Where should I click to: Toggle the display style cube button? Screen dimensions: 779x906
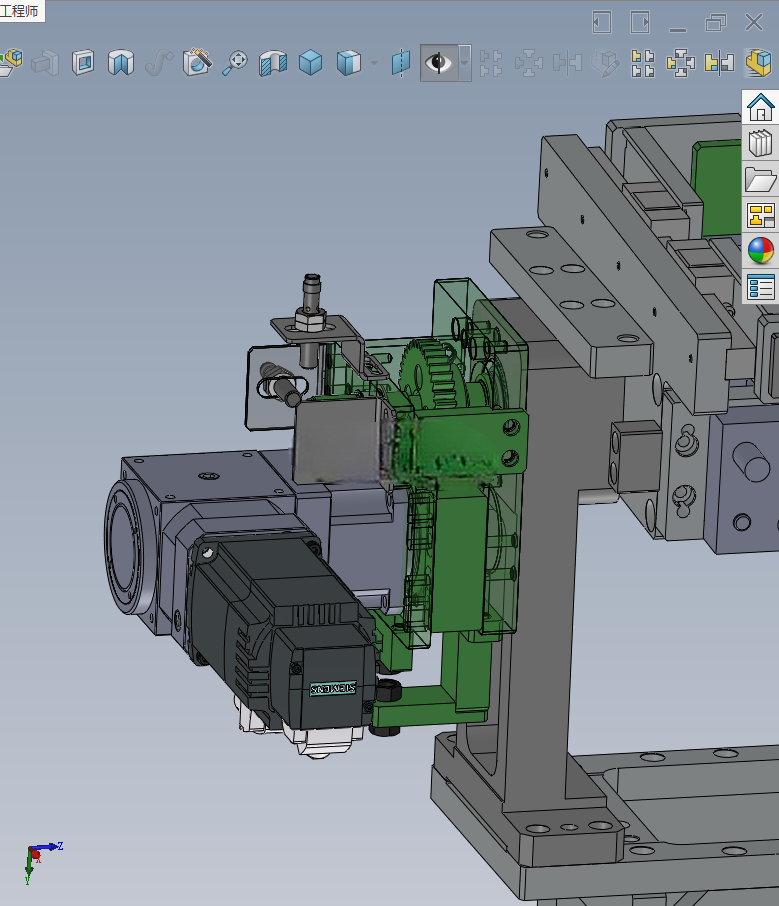(349, 62)
